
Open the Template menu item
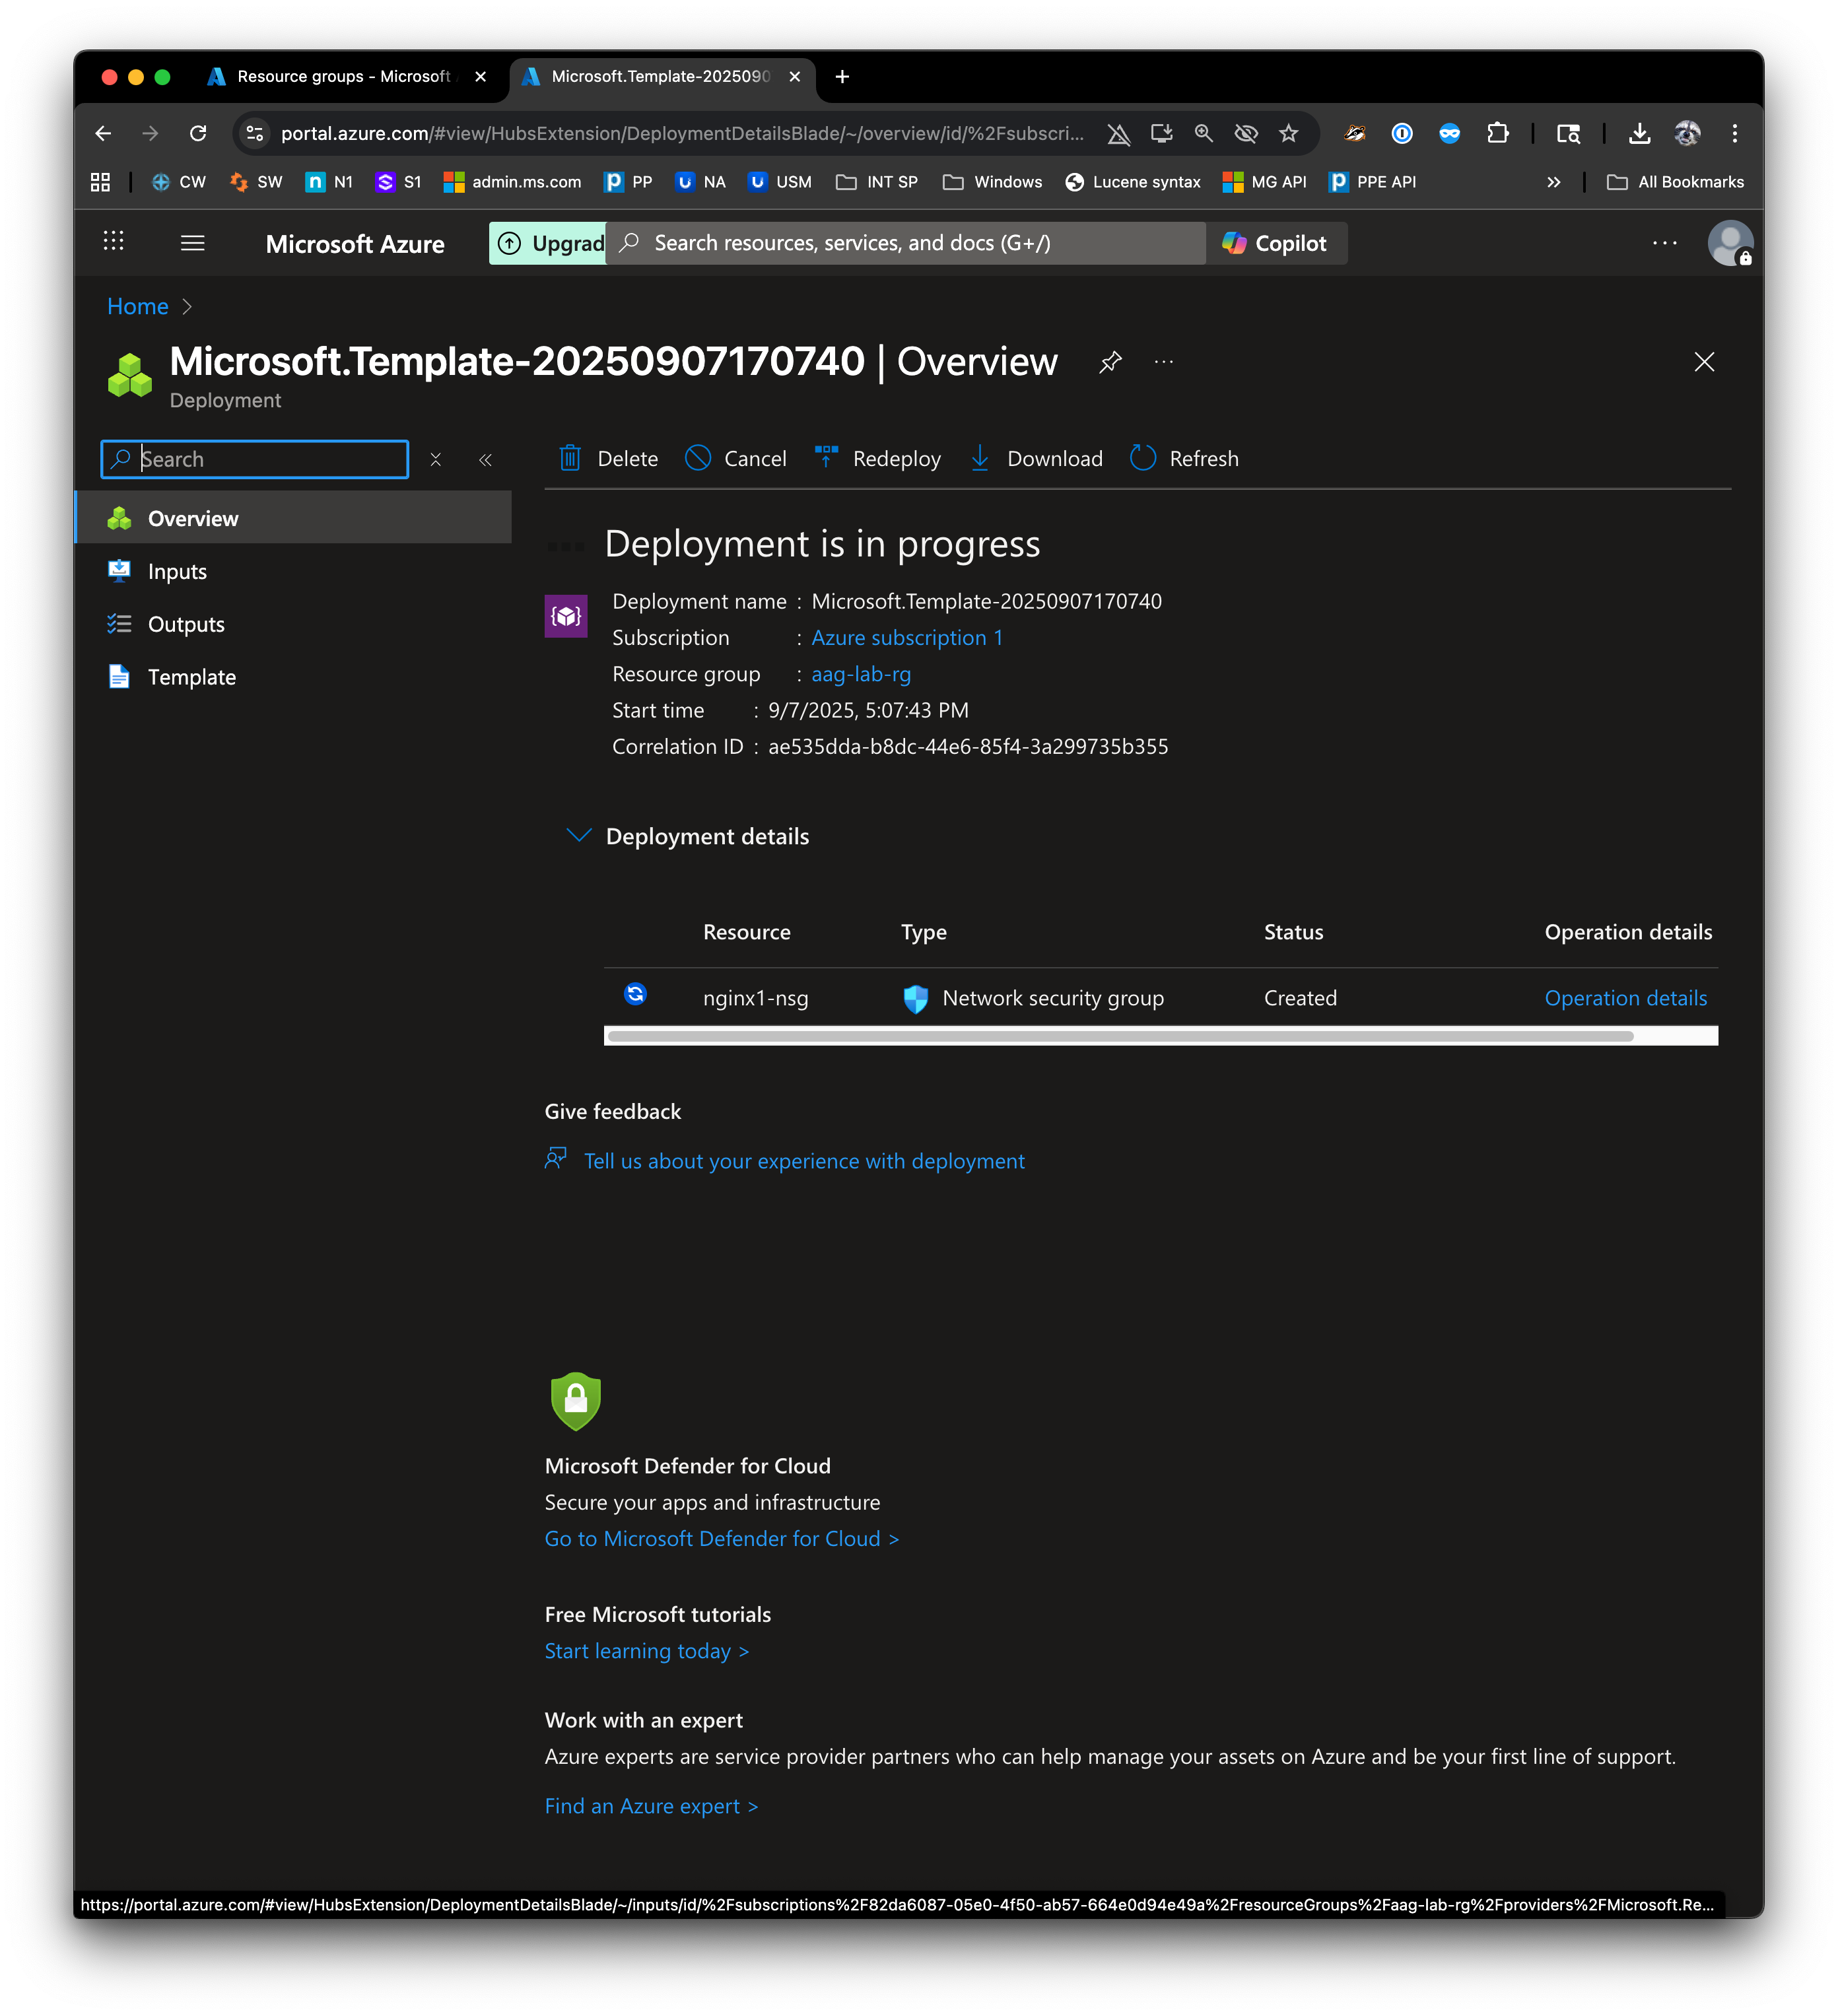tap(191, 677)
